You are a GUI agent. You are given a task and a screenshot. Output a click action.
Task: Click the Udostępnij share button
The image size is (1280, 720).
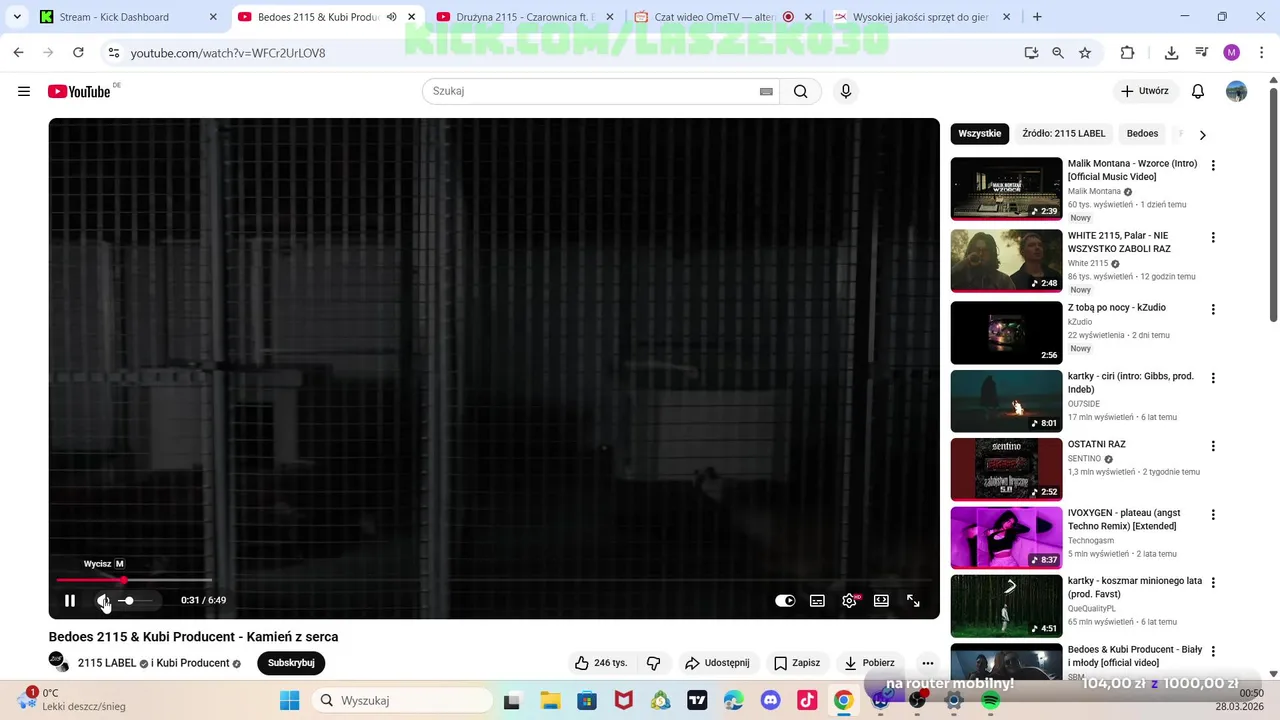717,663
